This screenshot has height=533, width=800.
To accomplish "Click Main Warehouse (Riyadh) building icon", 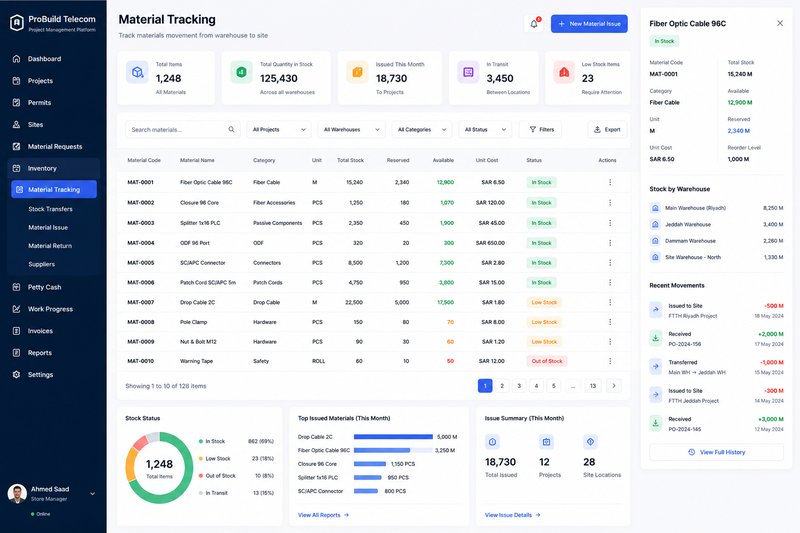I will tap(655, 208).
